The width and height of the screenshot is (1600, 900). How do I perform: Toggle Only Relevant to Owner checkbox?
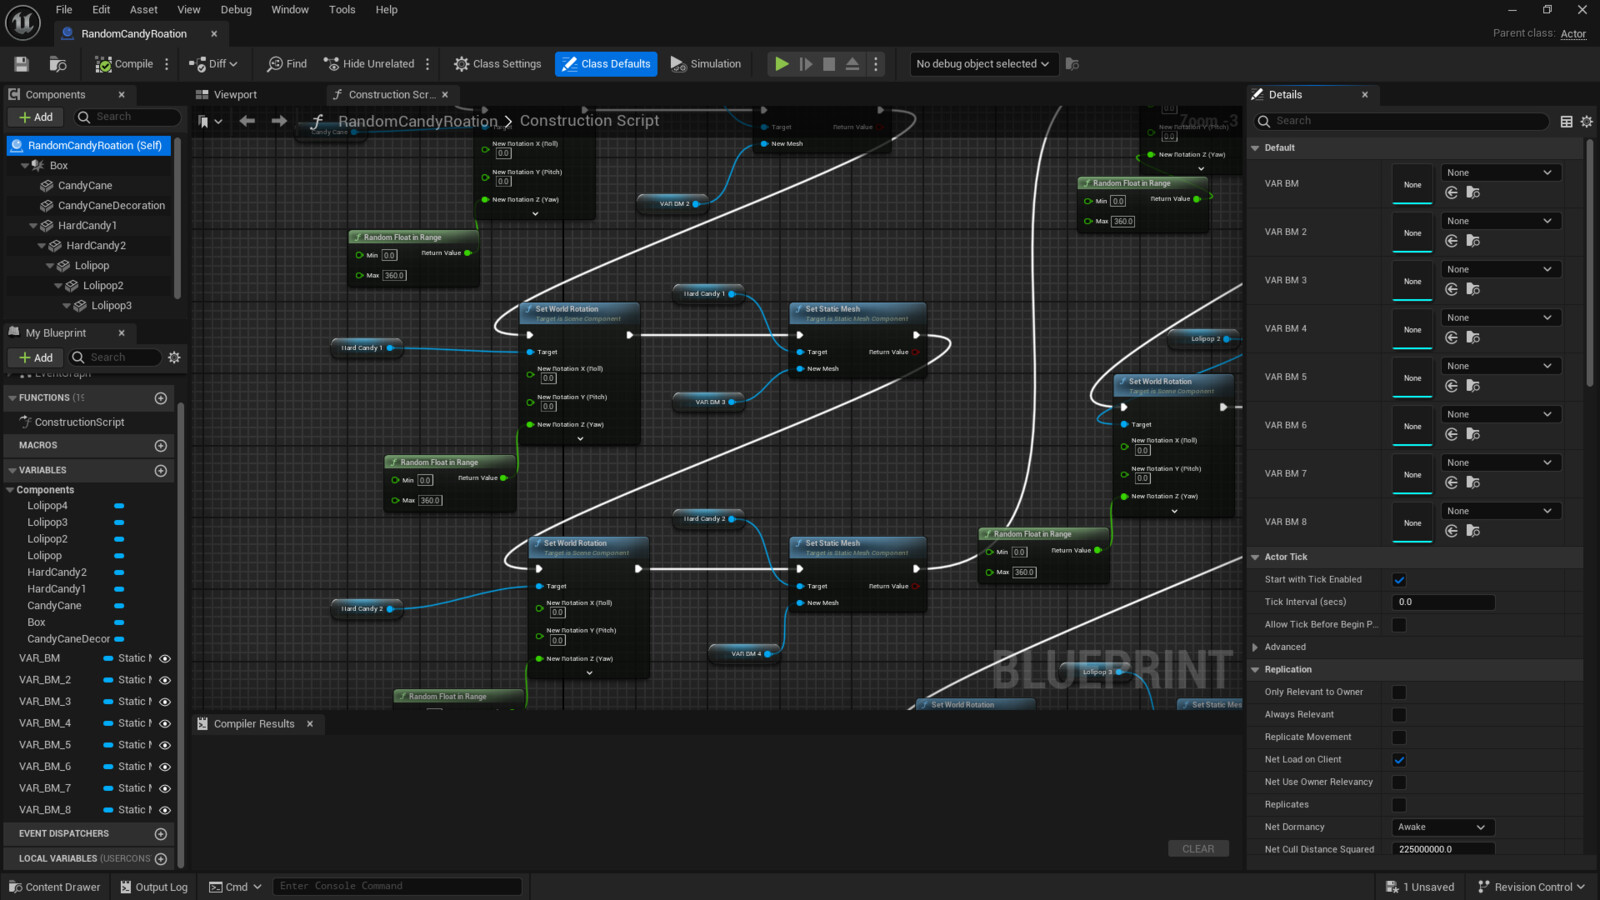click(1399, 692)
